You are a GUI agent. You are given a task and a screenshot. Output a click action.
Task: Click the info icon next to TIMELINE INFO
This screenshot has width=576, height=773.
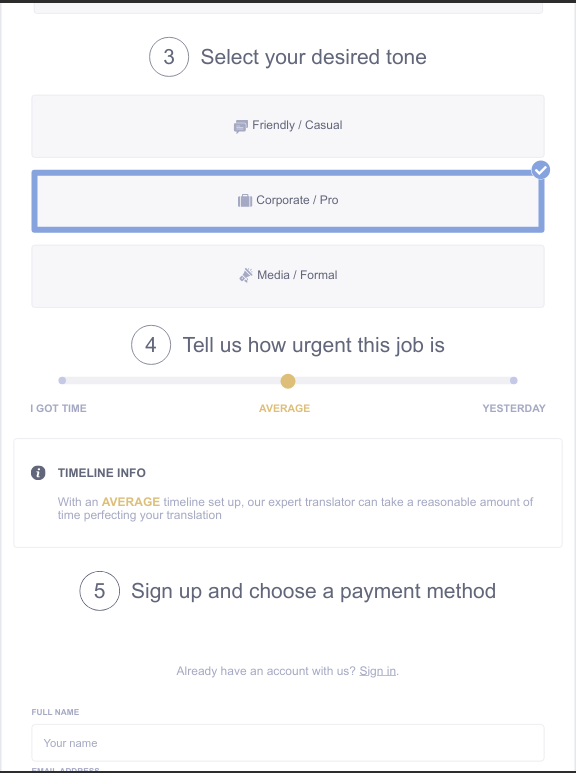38,473
